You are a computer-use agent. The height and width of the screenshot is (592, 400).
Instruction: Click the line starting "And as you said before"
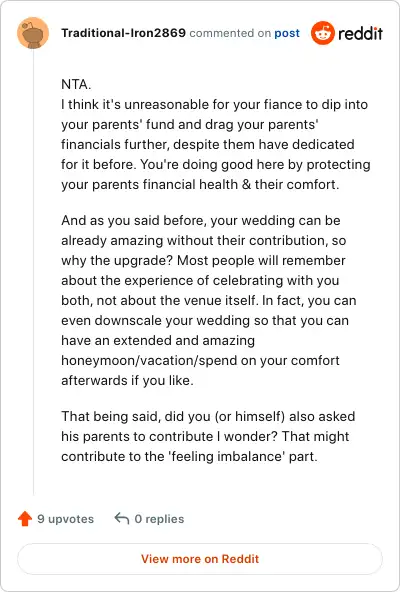click(x=201, y=220)
